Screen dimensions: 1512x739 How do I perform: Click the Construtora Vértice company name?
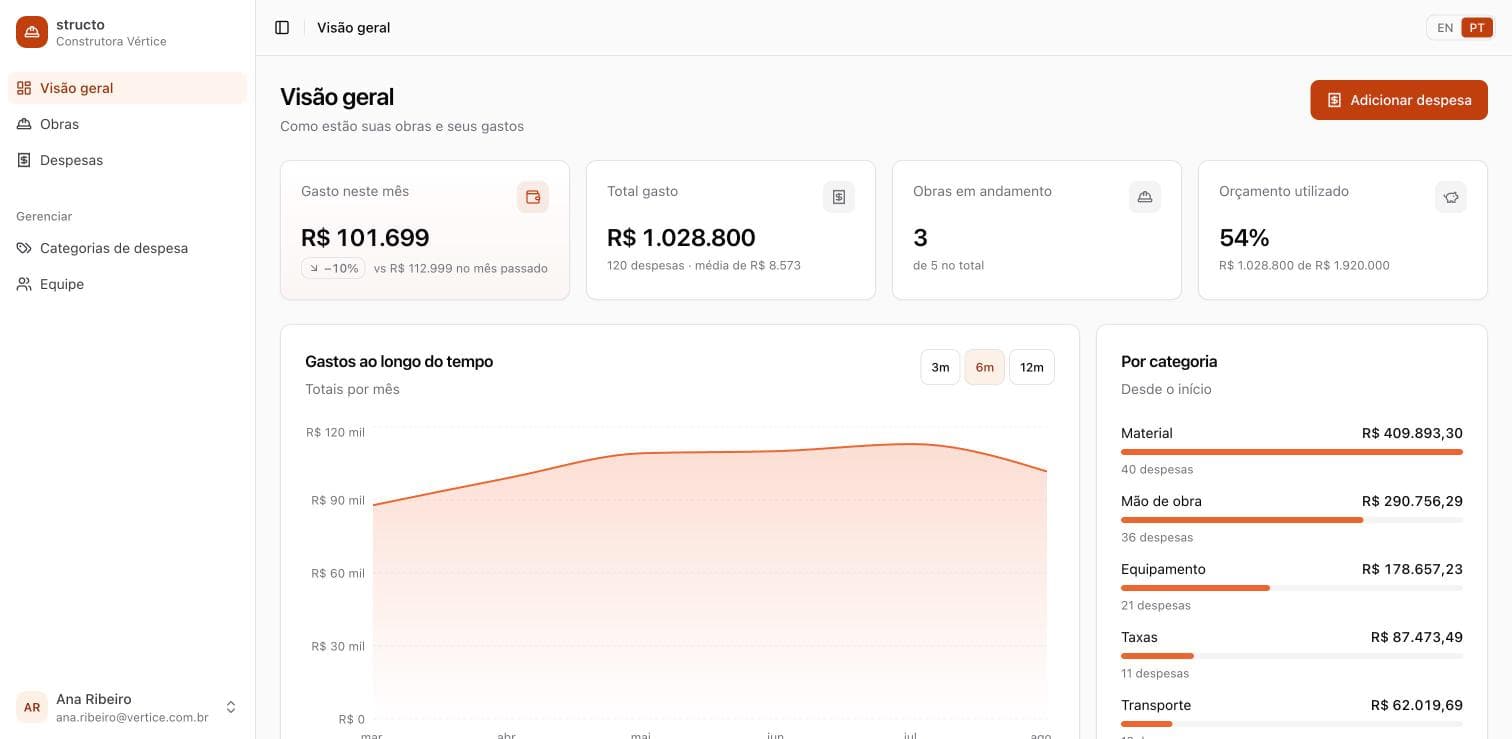(x=111, y=42)
